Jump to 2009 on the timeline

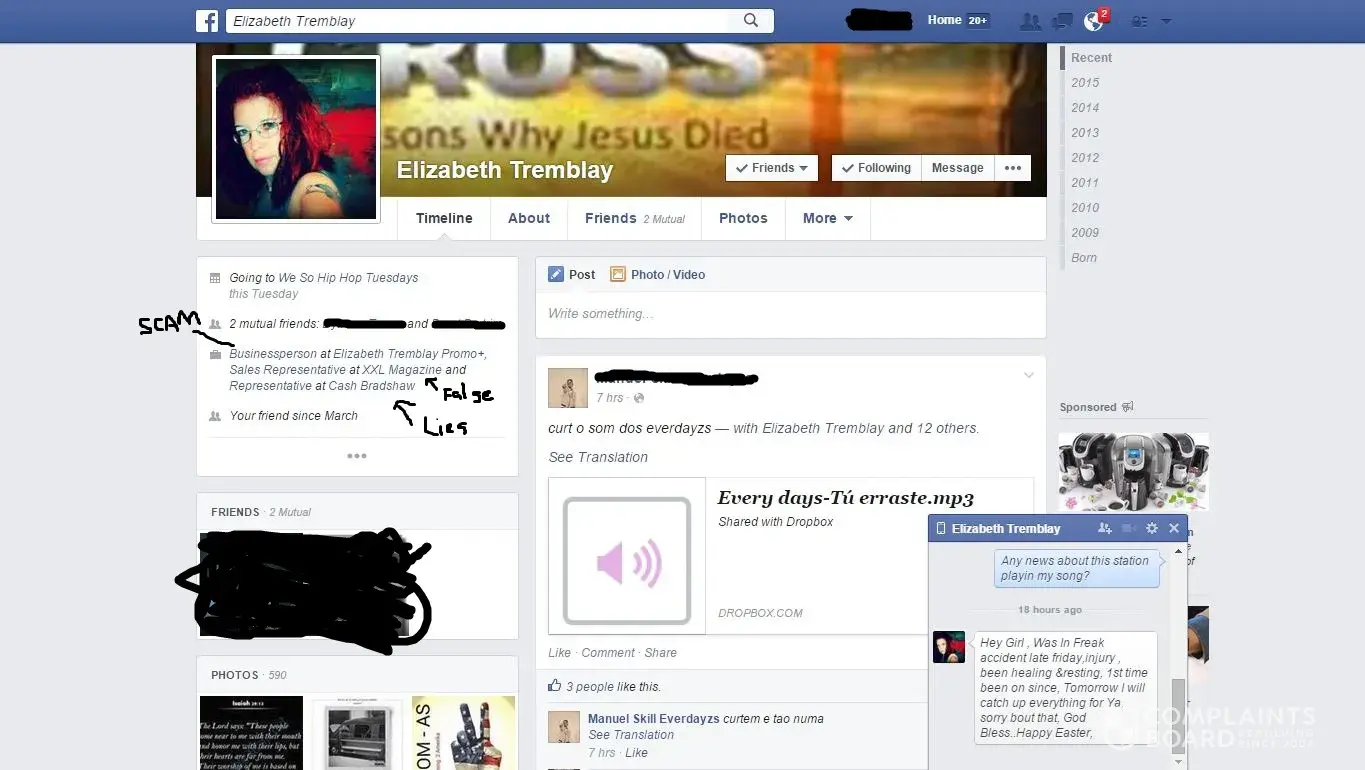click(x=1085, y=233)
